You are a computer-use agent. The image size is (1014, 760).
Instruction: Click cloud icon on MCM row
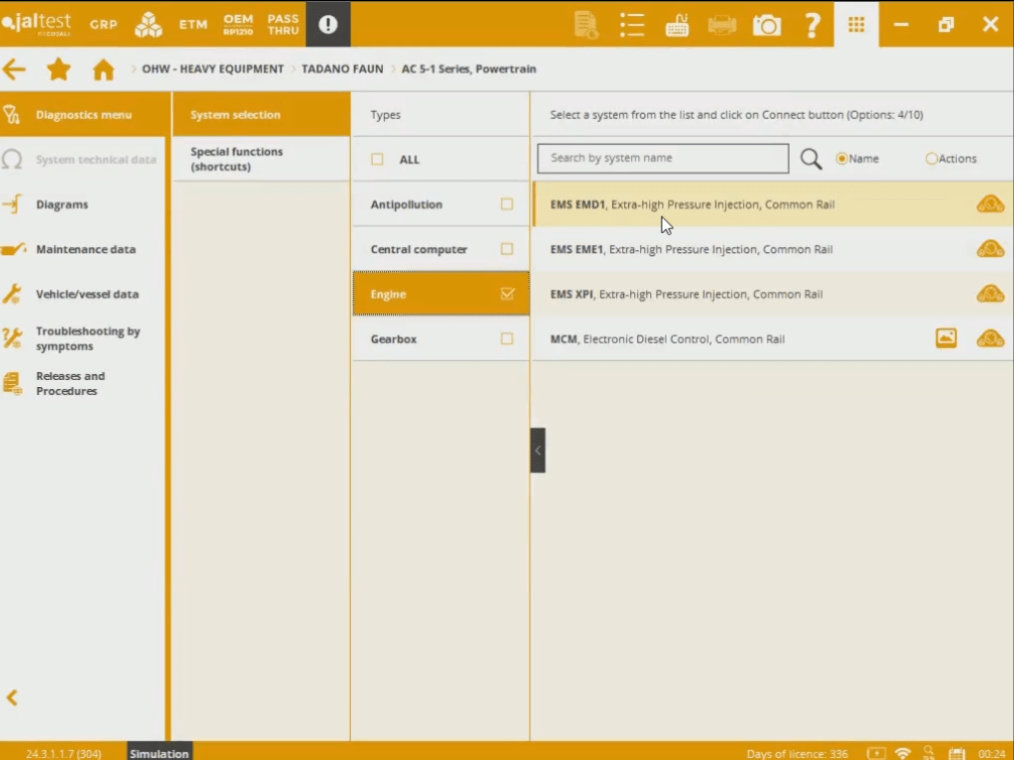tap(990, 338)
